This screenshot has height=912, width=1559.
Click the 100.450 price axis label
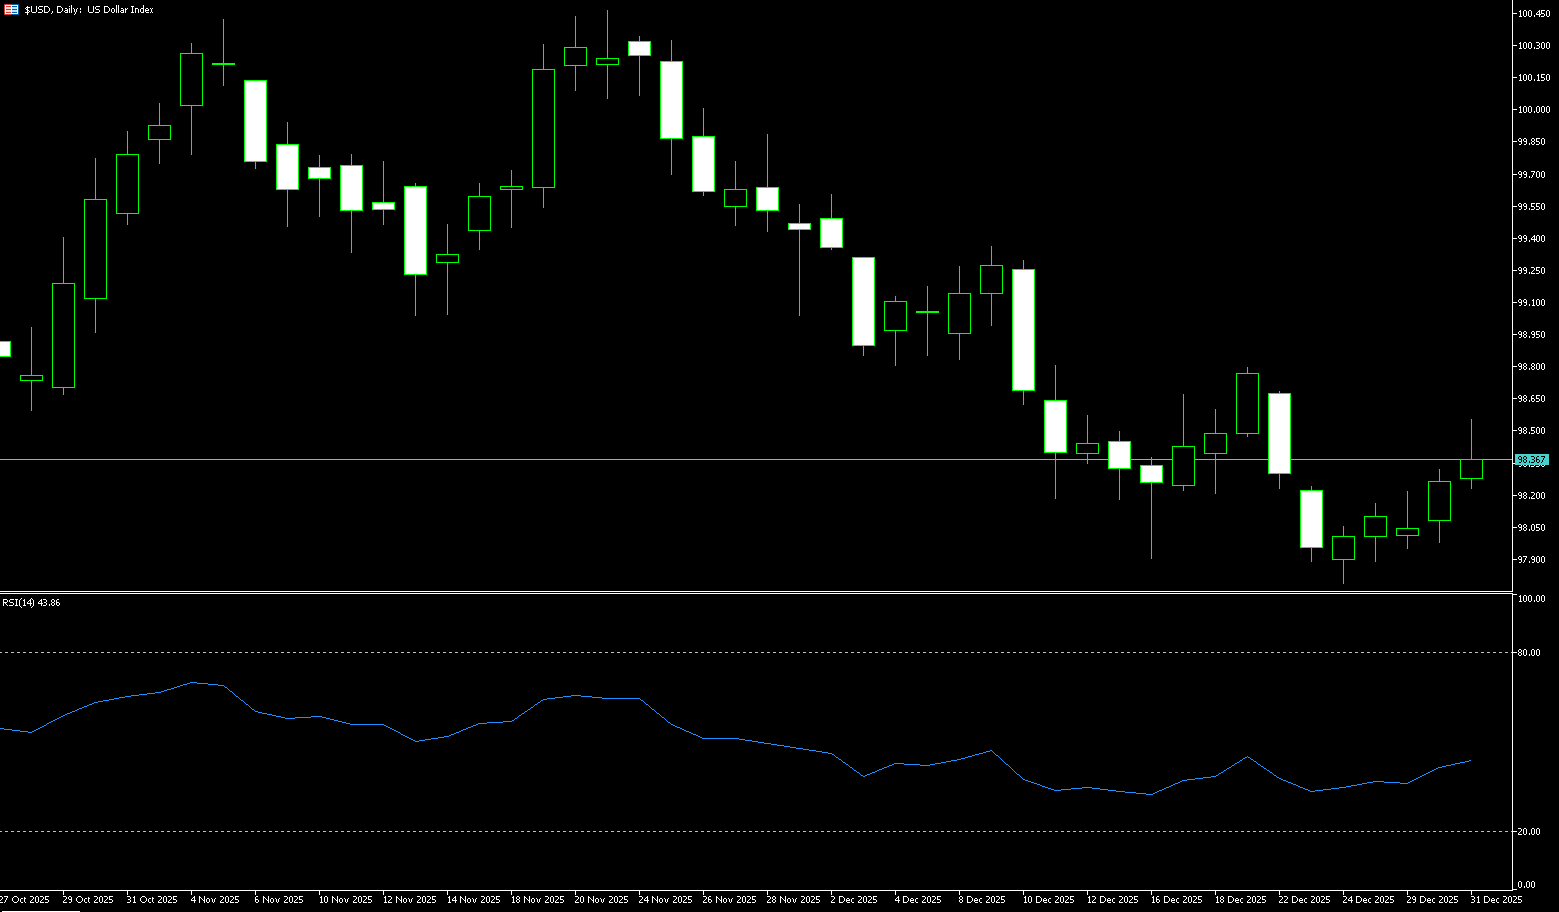coord(1533,14)
